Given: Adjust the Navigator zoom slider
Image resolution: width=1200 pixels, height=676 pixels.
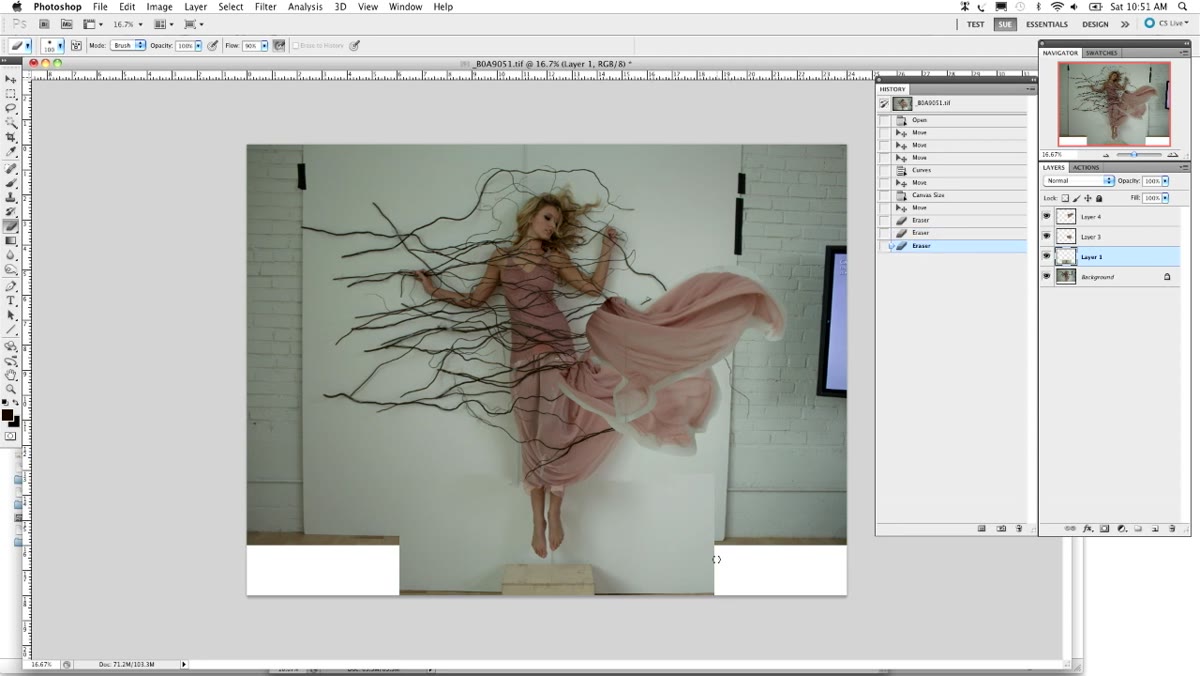Looking at the screenshot, I should point(1132,155).
